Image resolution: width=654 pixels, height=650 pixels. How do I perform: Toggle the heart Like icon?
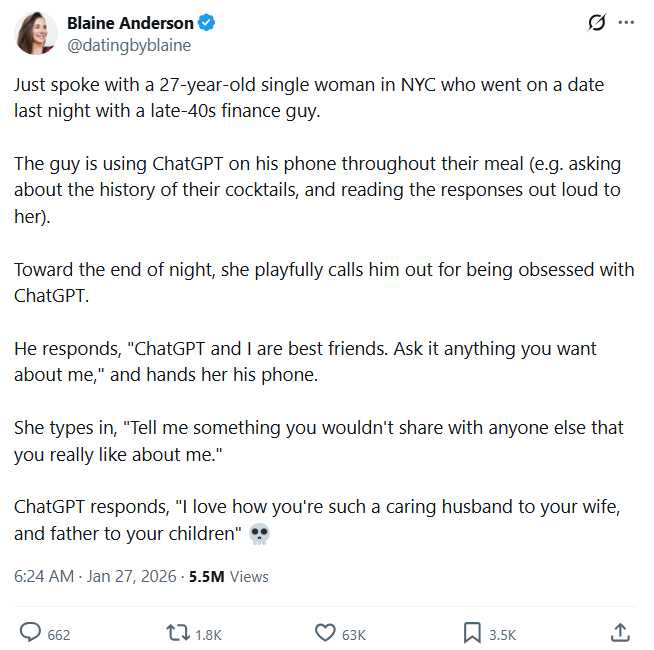click(x=325, y=633)
